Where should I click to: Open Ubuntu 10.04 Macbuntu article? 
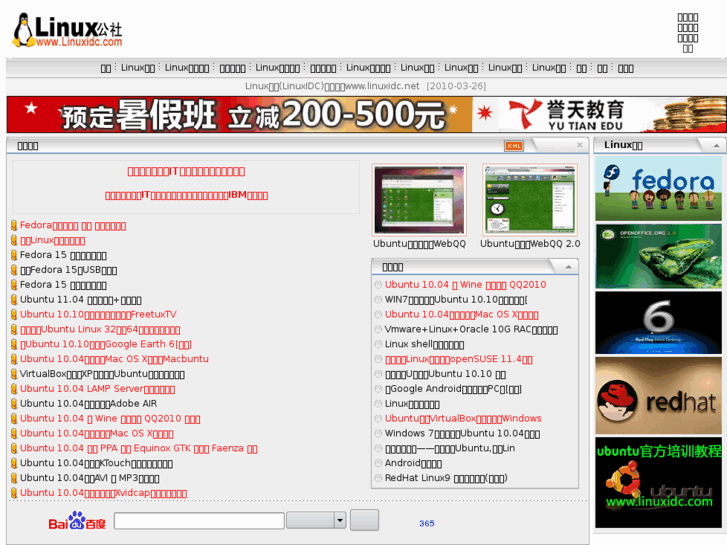coord(114,359)
